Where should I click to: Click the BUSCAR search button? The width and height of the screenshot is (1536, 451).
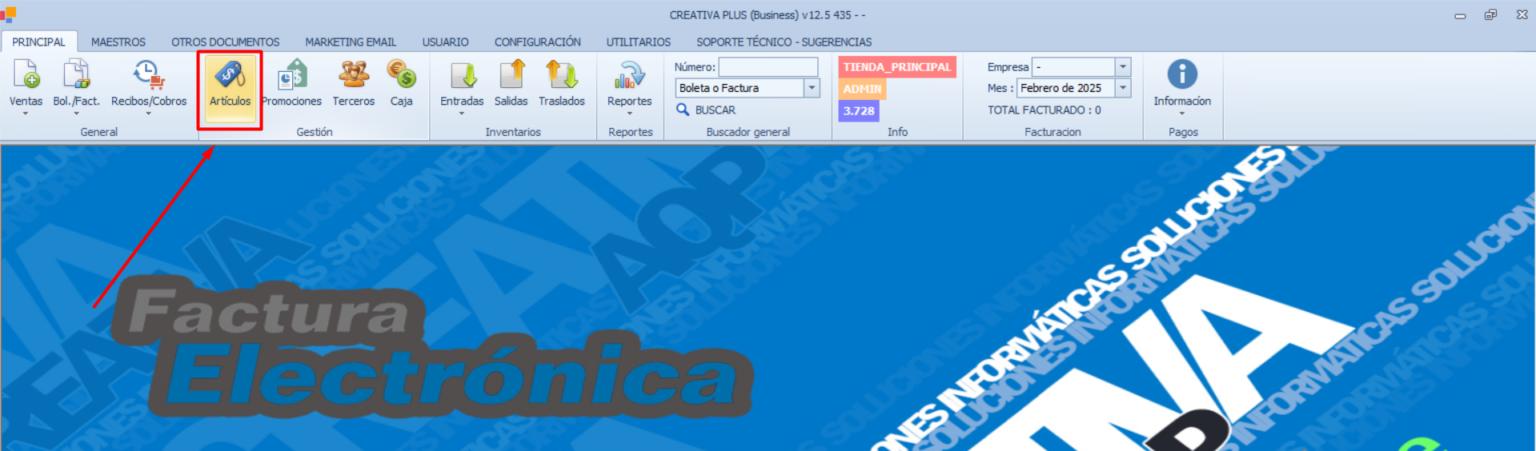(x=706, y=110)
